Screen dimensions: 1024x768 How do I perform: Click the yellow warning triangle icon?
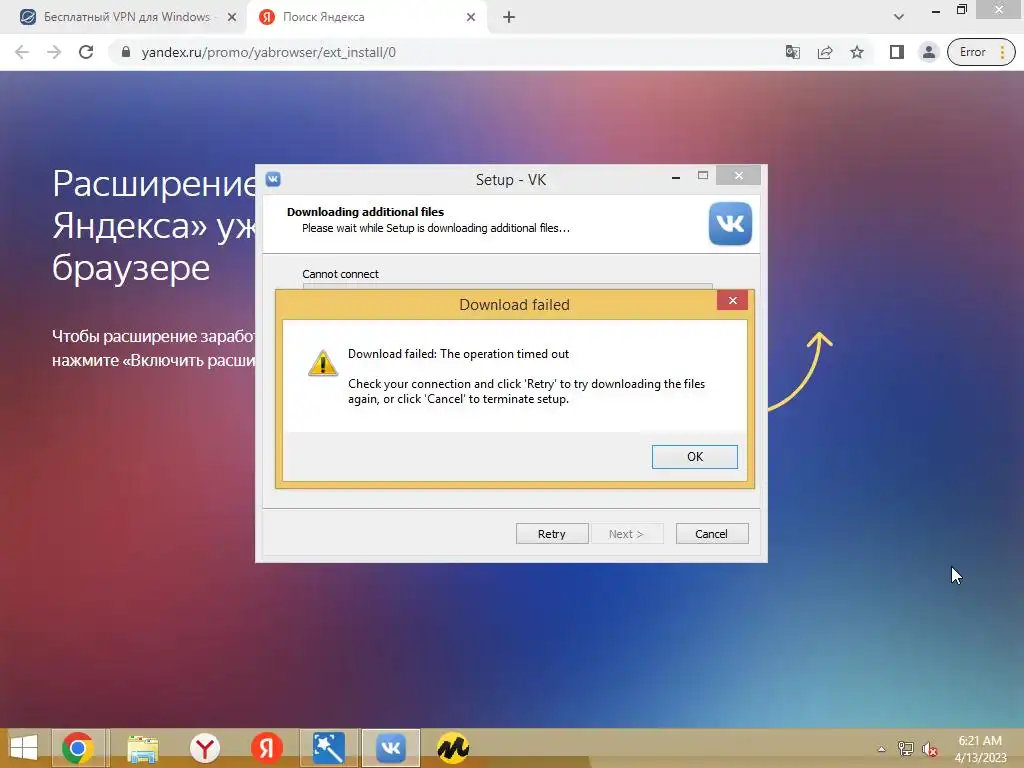click(323, 363)
